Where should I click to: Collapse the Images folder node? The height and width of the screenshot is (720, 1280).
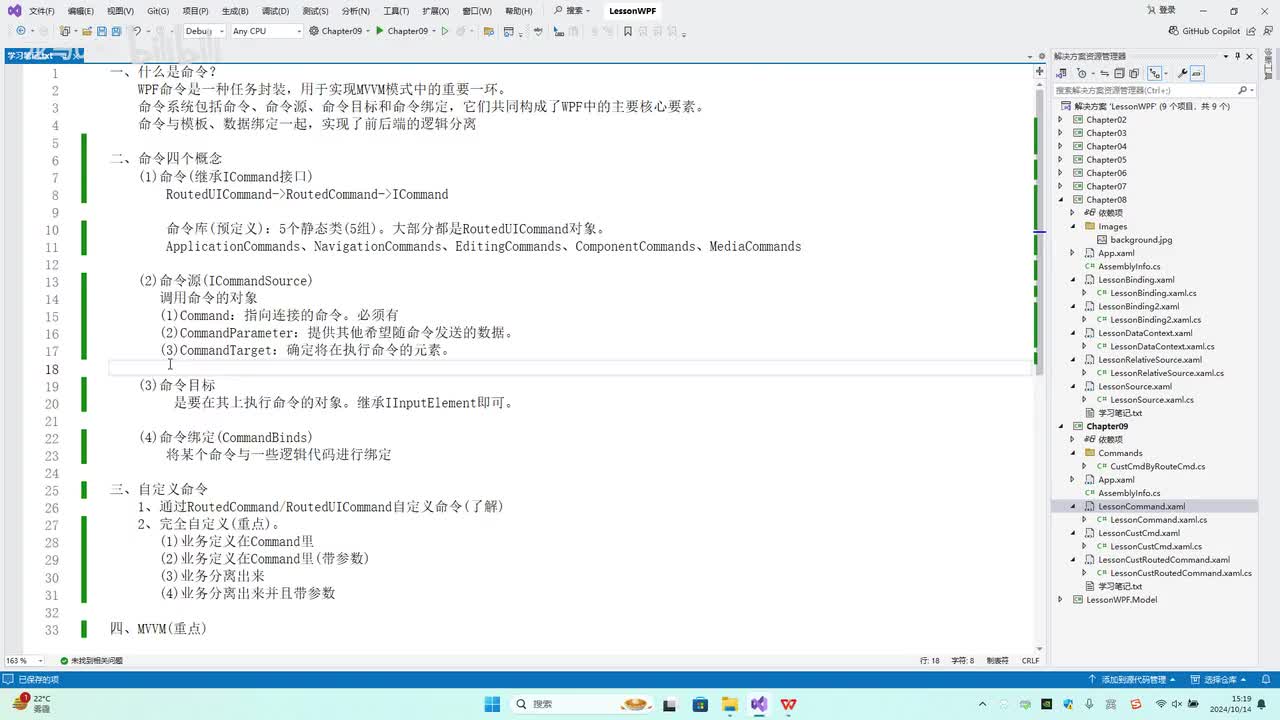pos(1073,227)
